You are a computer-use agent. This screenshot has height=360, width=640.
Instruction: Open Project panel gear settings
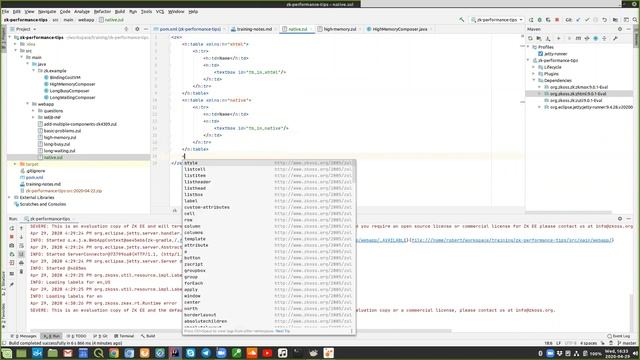[x=137, y=29]
